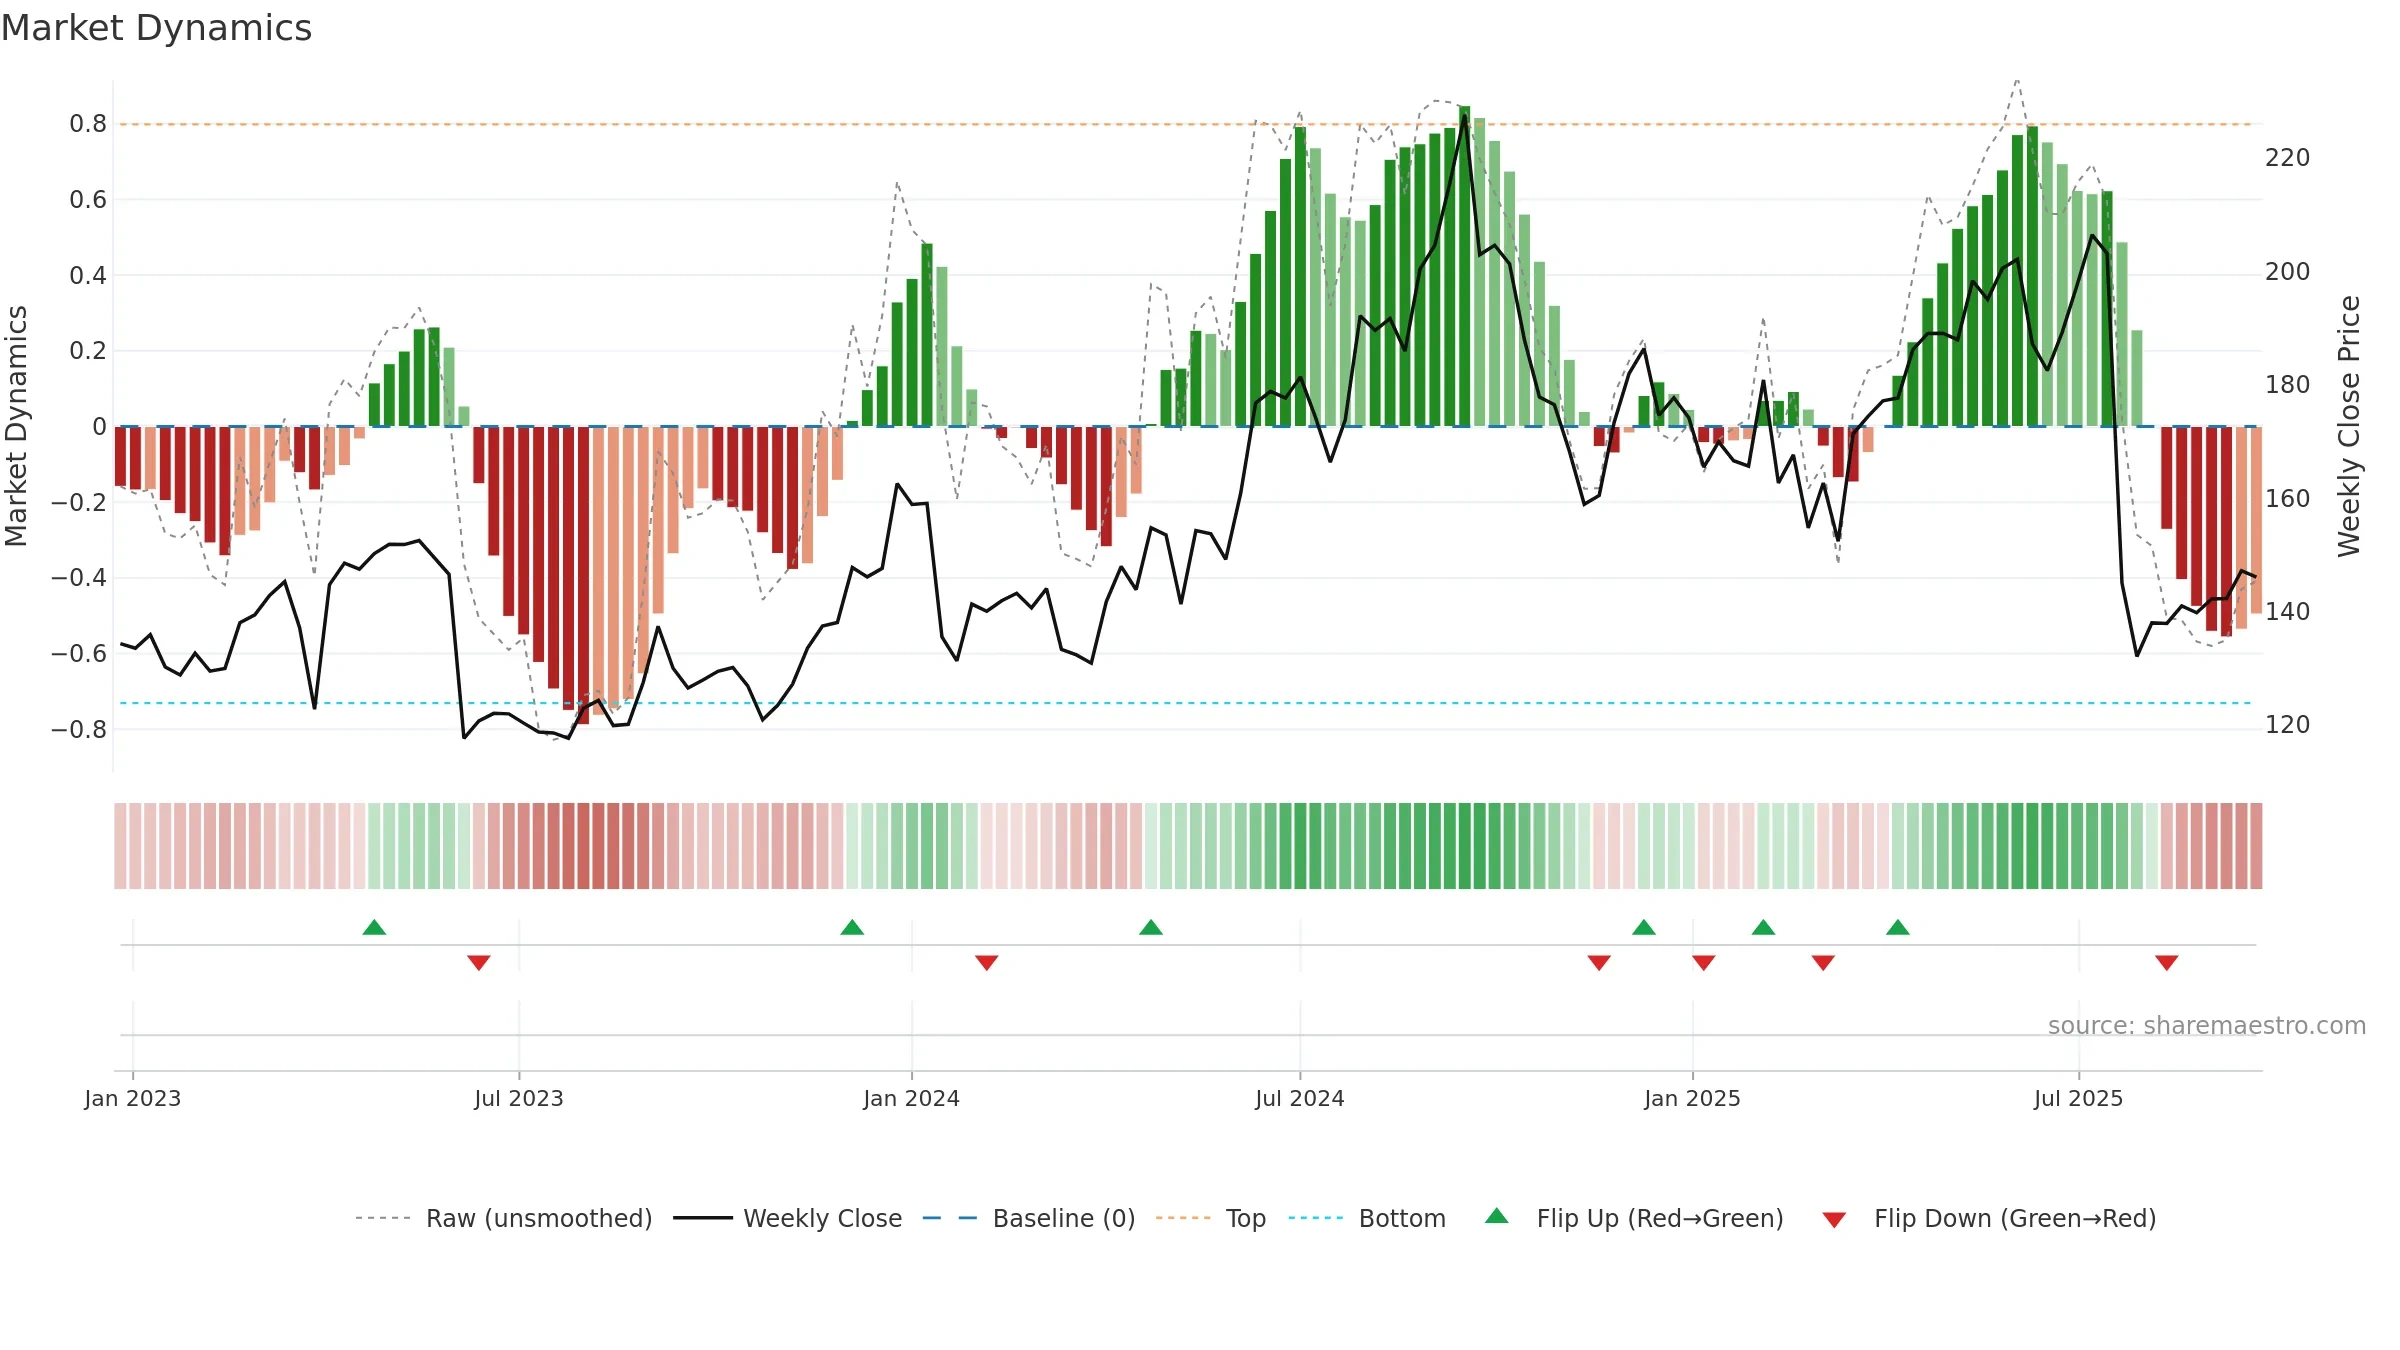Viewport: 2400px width, 1350px height.
Task: Click the green Flip Up marker near April 2023
Action: click(x=374, y=927)
